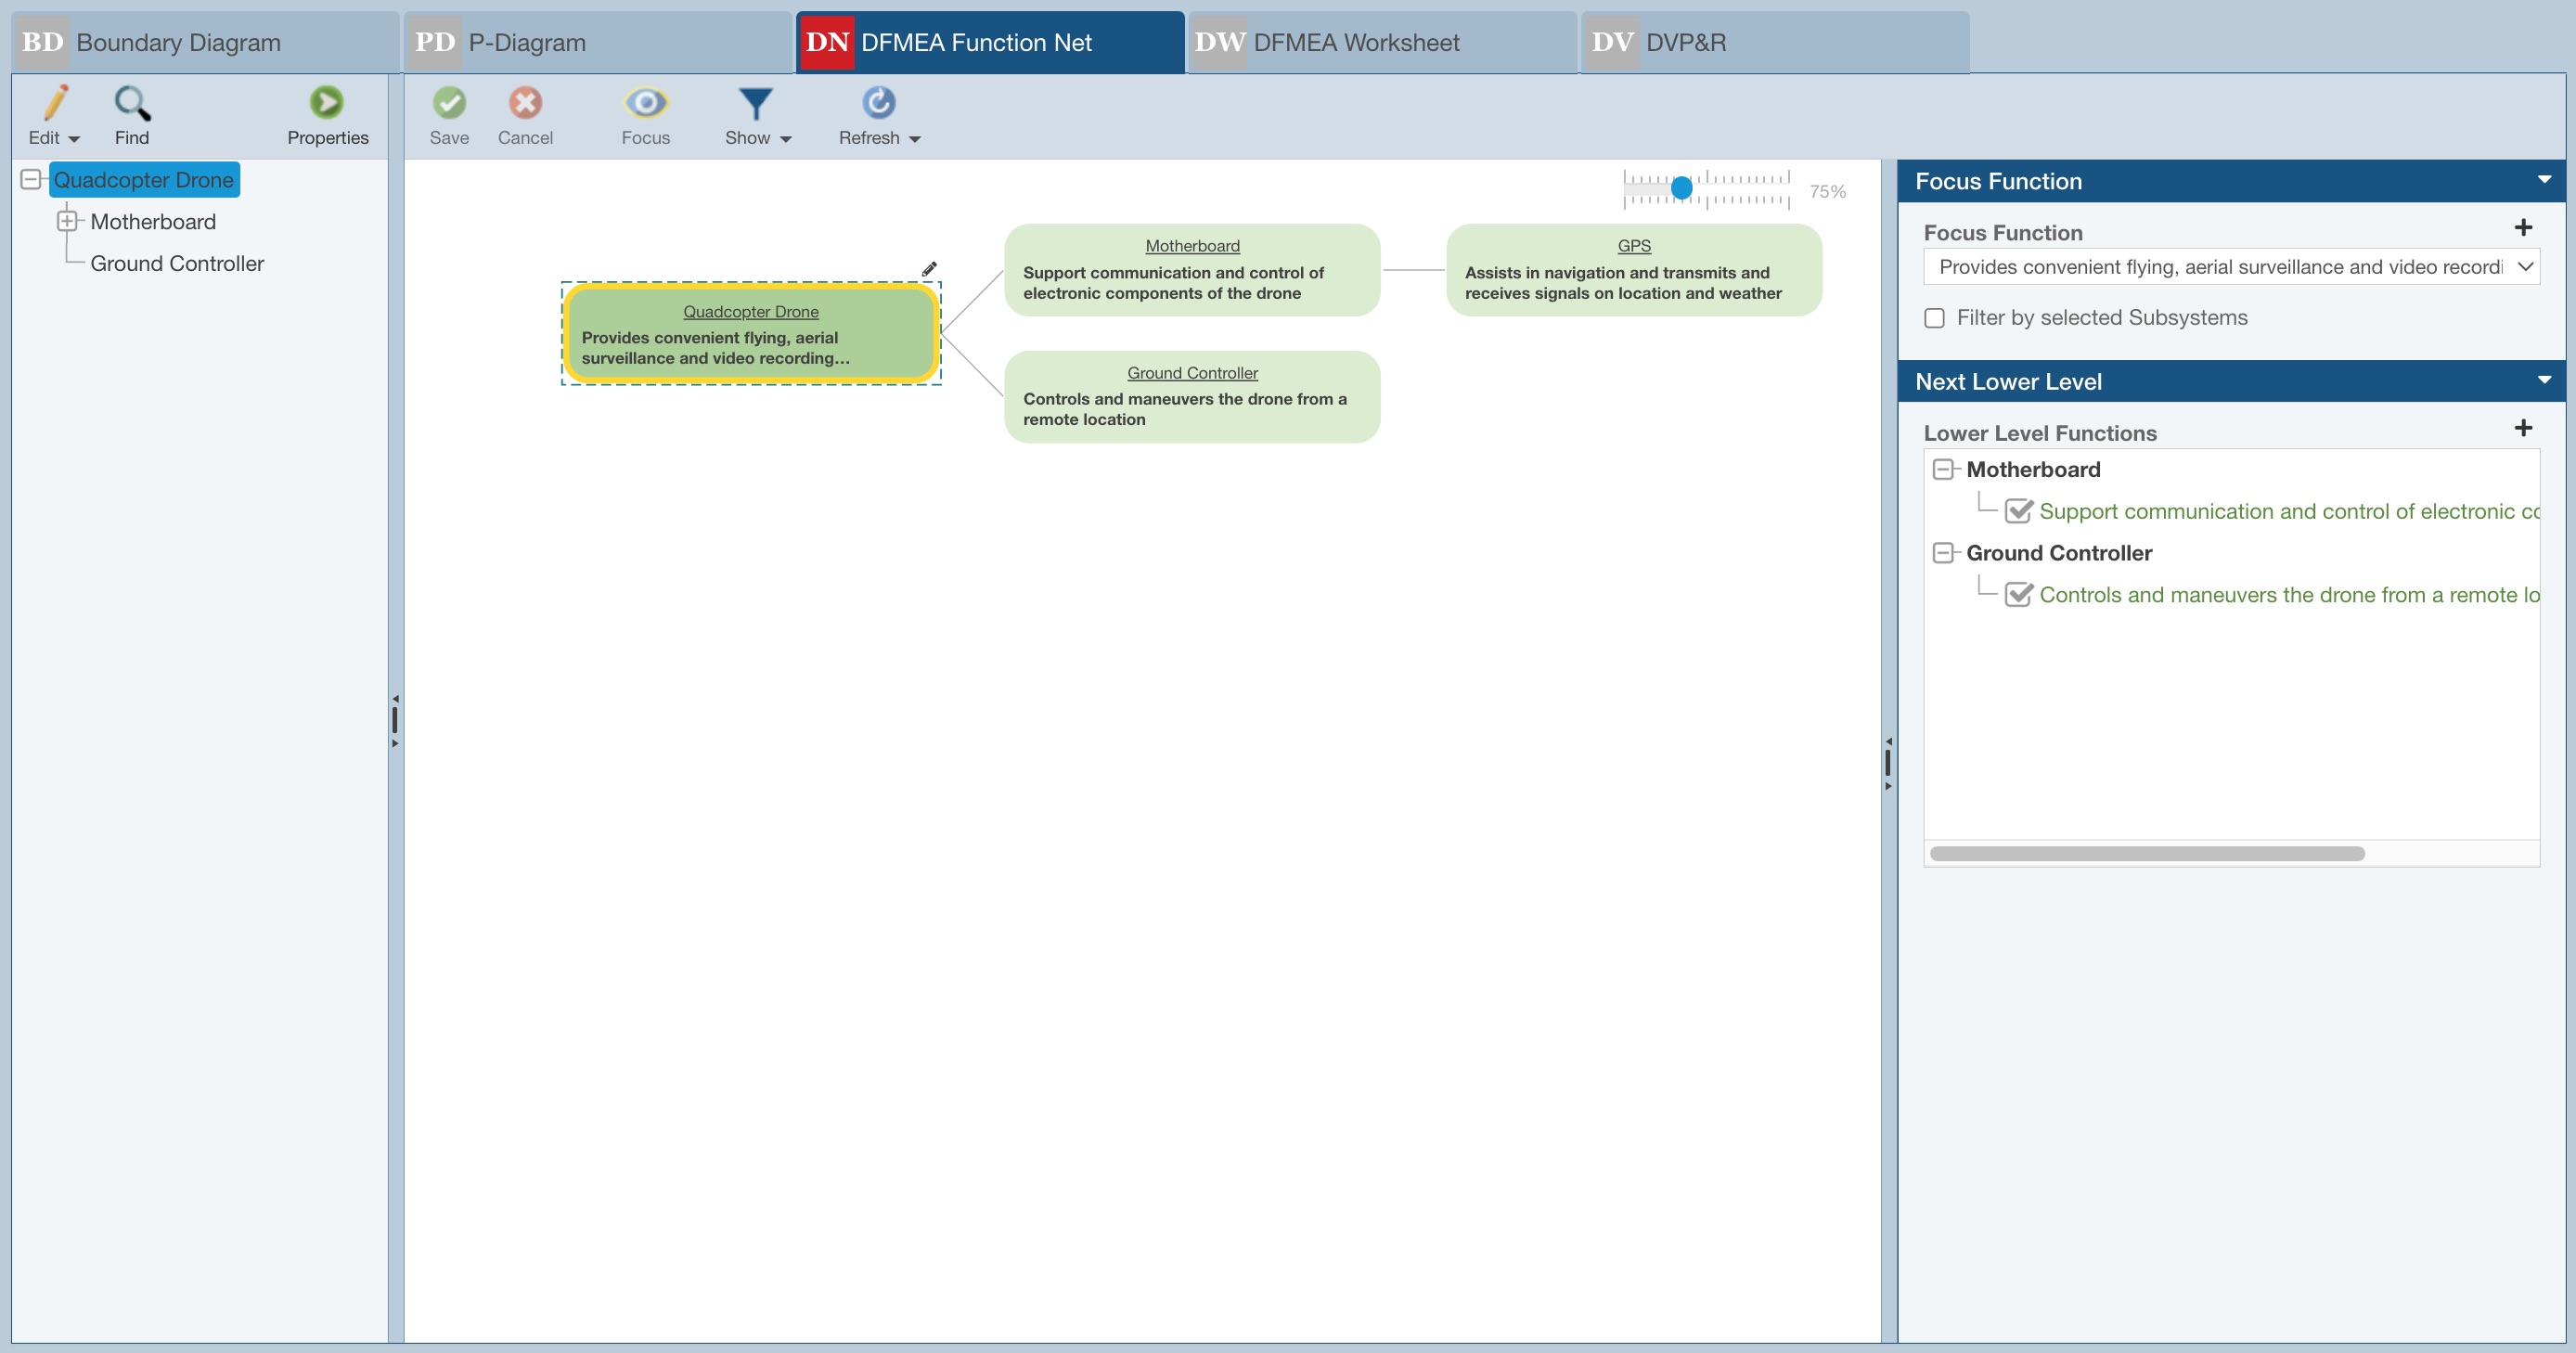
Task: Expand the Motherboard tree node
Action: pos(67,221)
